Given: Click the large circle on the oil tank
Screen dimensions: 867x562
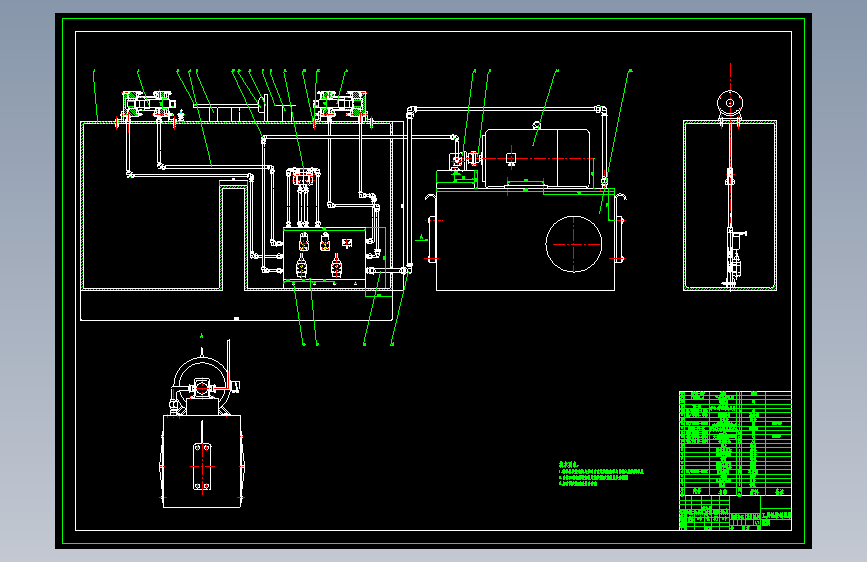Looking at the screenshot, I should 573,244.
